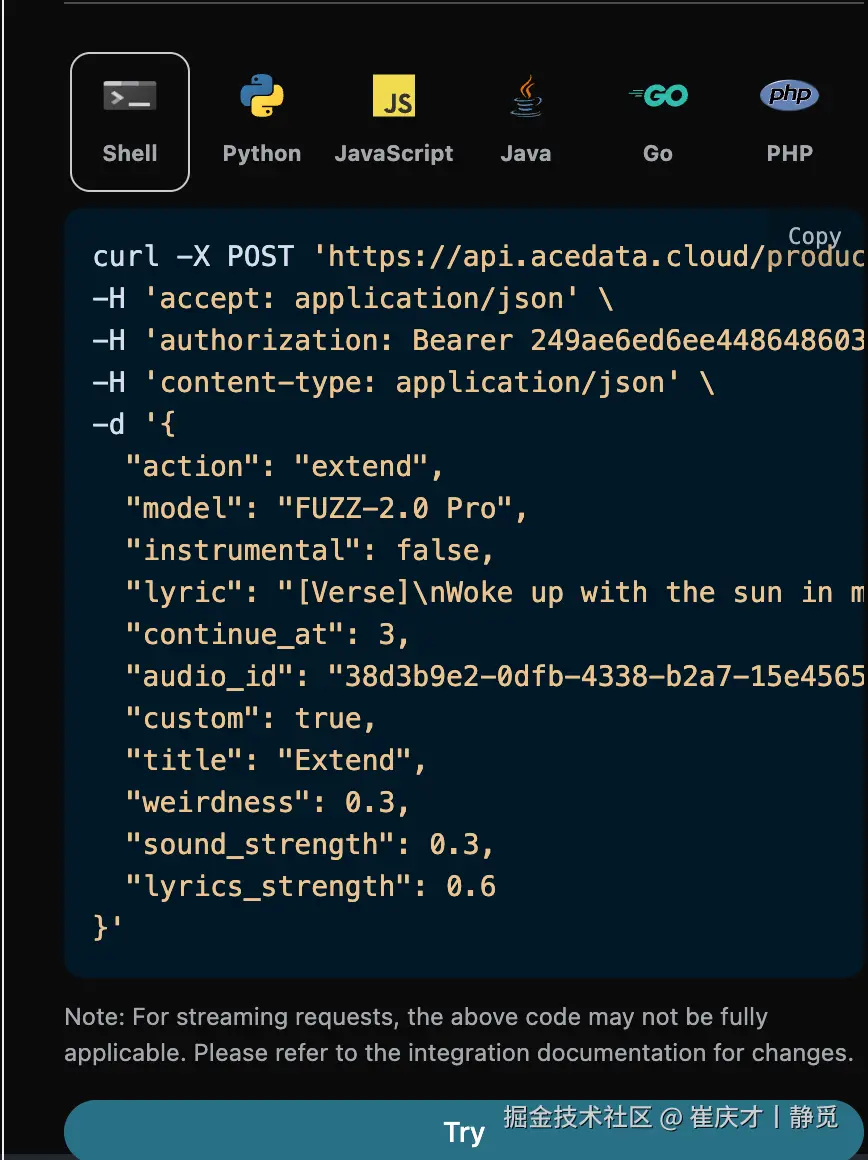Select the Go gopher logo icon
Screen dimensions: 868x1160
coord(658,96)
